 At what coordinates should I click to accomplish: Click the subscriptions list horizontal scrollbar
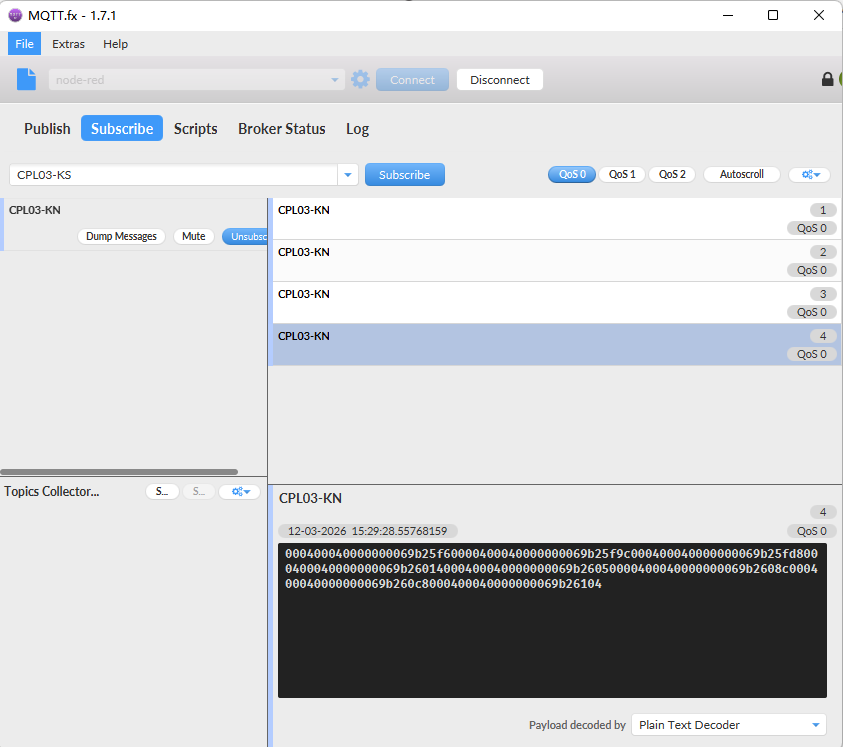pyautogui.click(x=119, y=472)
